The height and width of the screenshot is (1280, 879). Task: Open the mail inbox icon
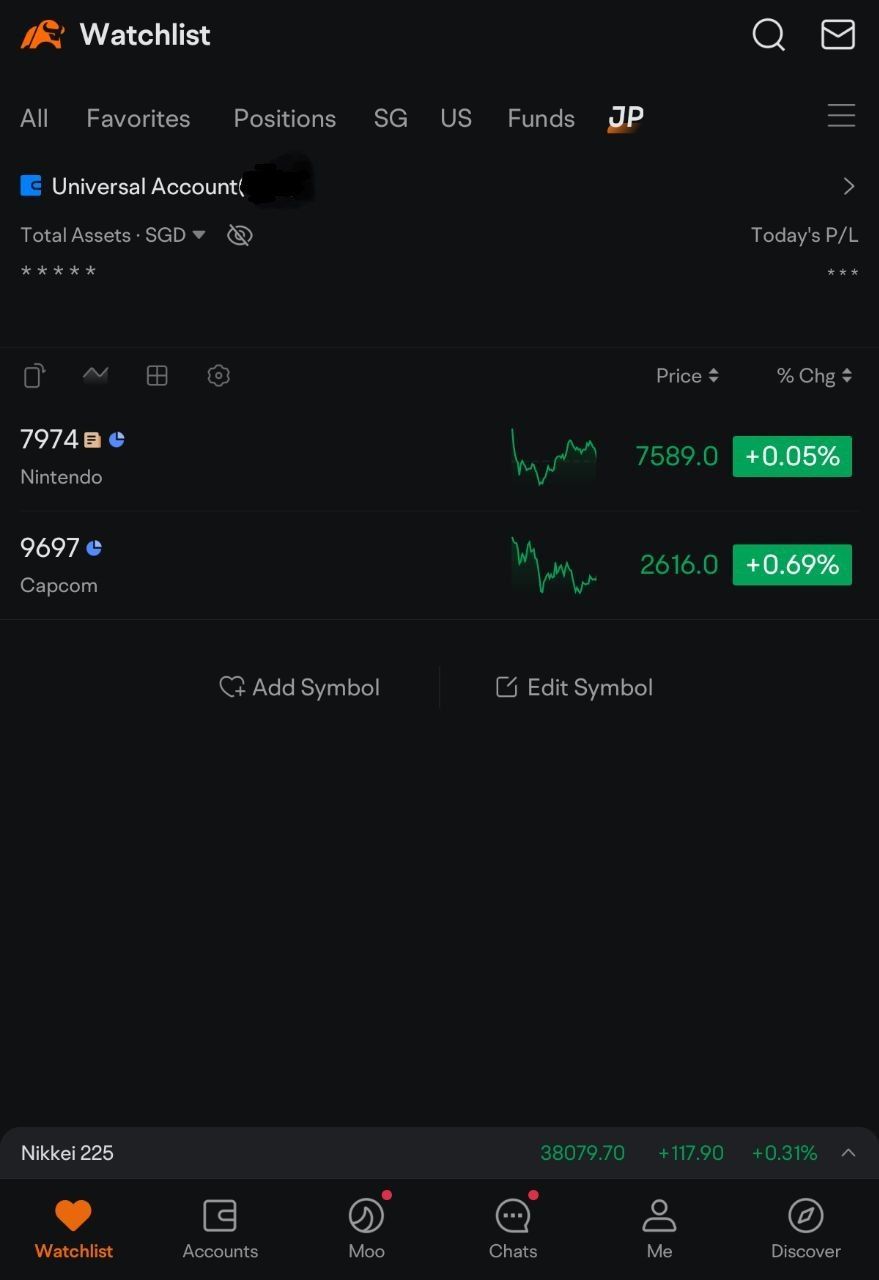tap(838, 34)
